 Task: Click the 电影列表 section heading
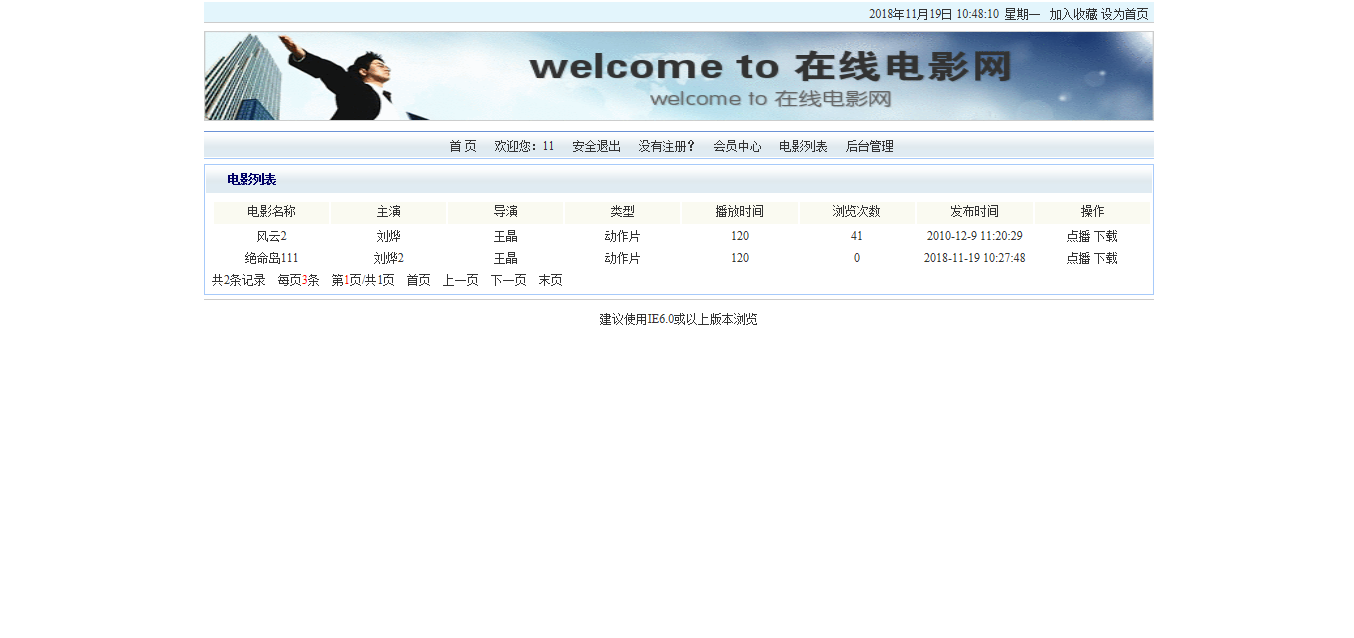252,180
